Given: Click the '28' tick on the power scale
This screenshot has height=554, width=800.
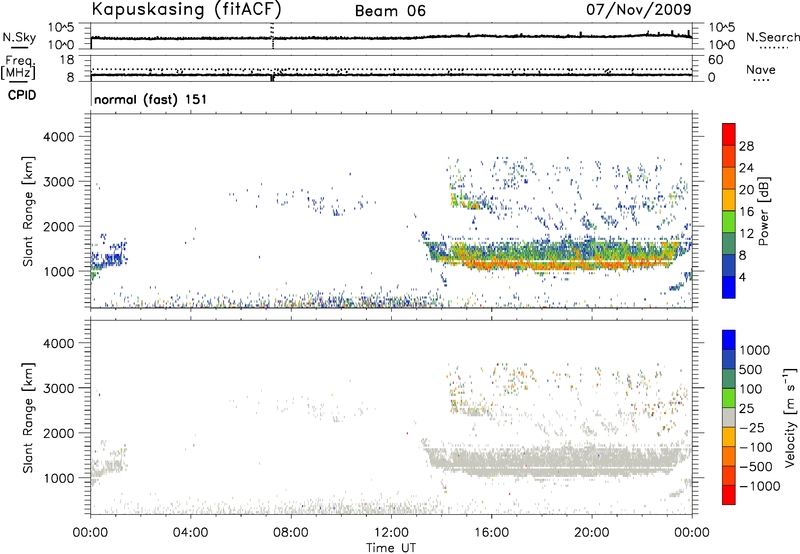Looking at the screenshot, I should [746, 146].
